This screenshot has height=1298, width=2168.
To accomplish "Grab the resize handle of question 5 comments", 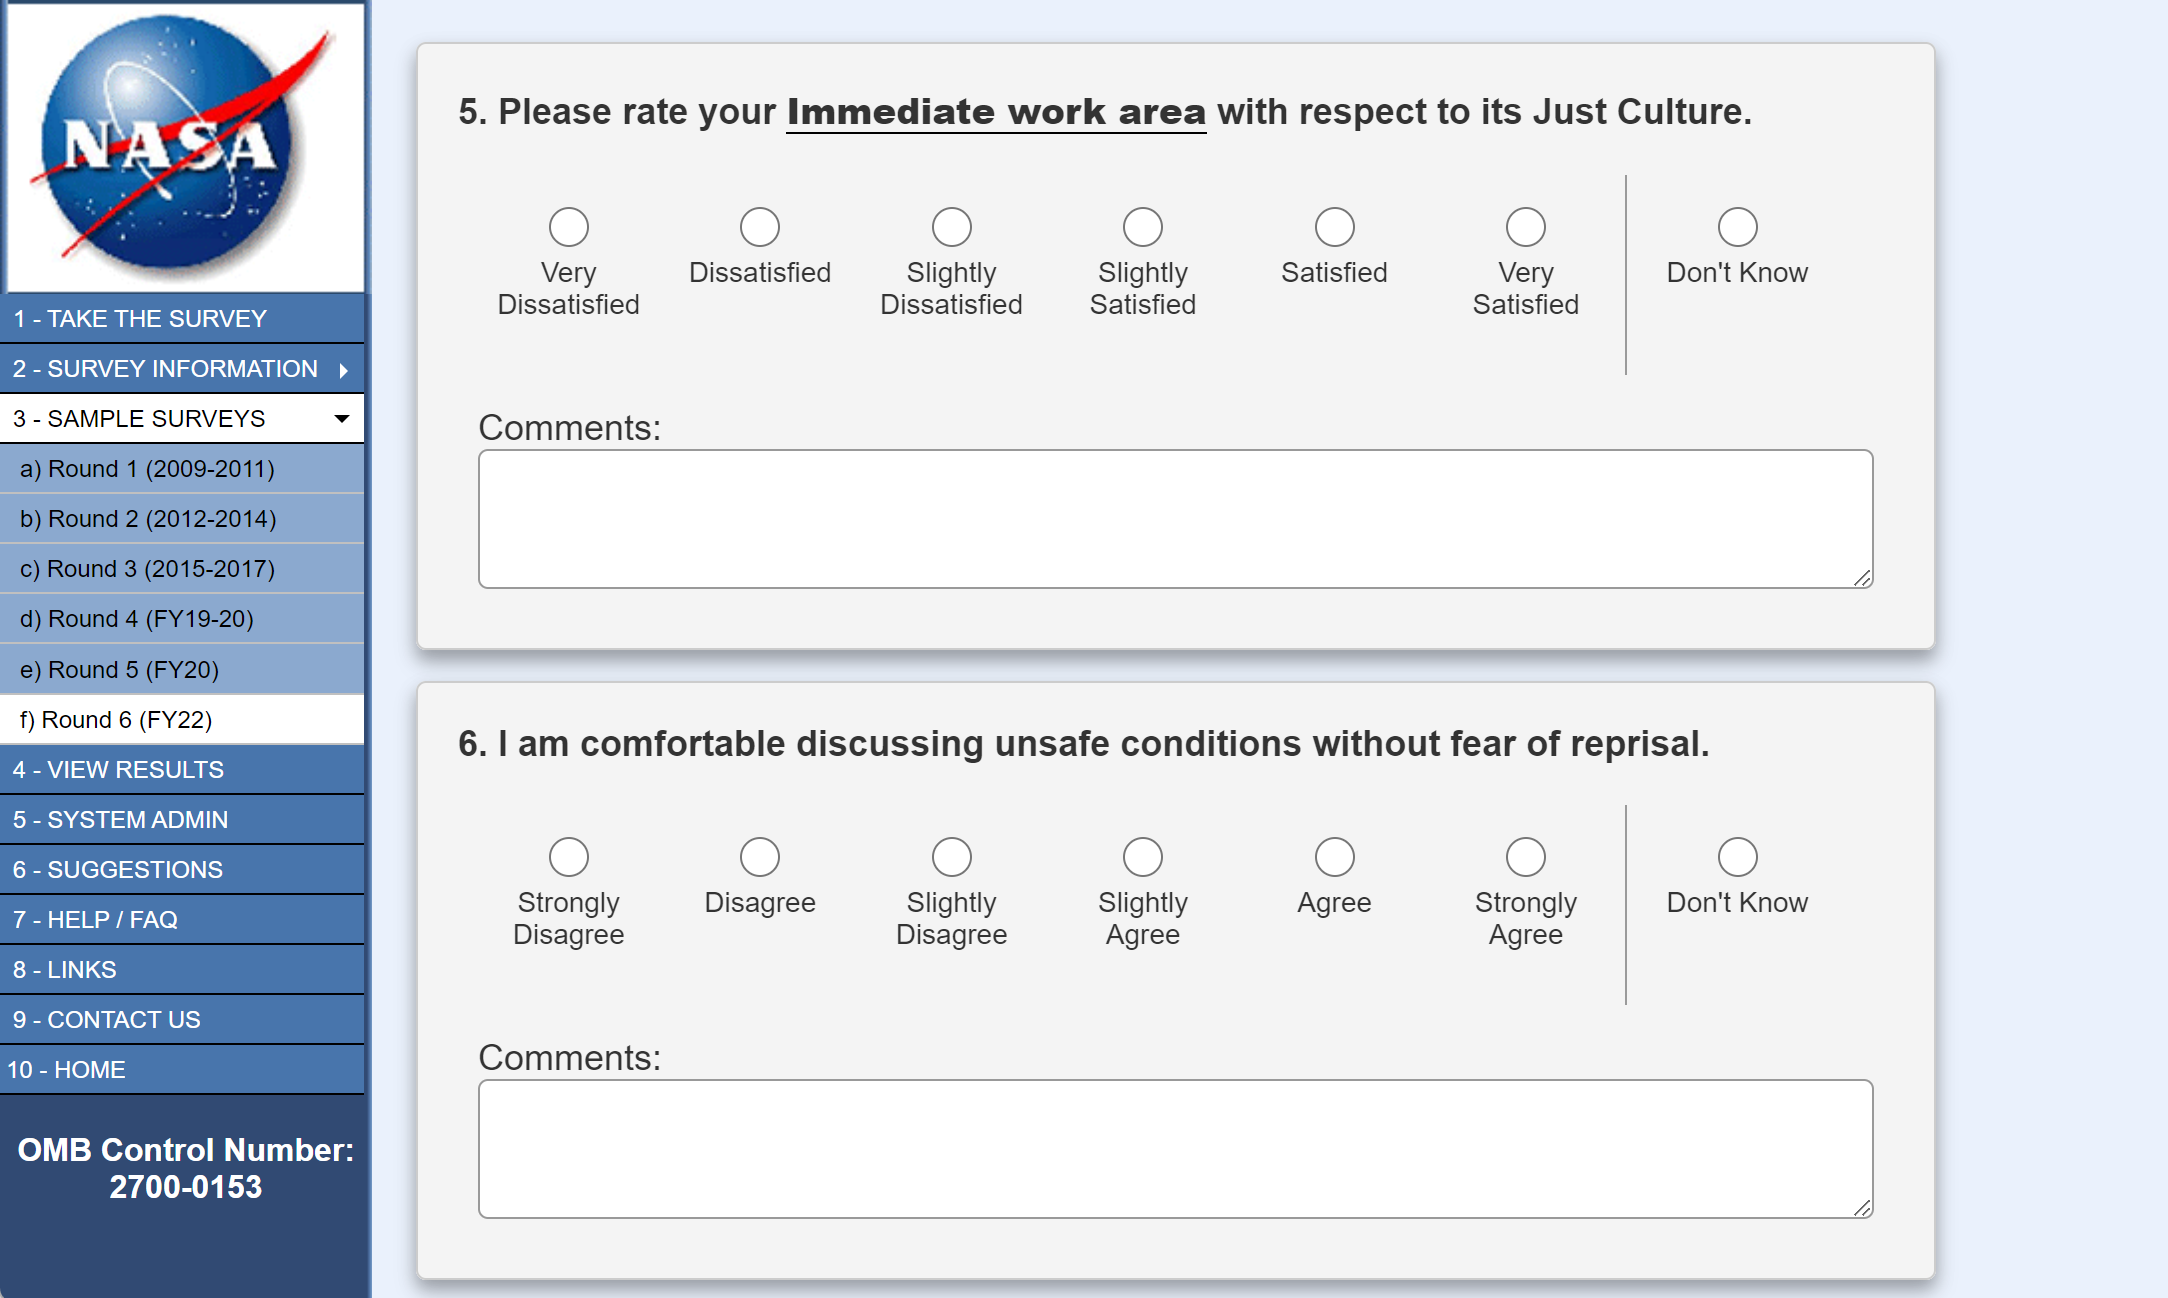I will coord(1862,578).
